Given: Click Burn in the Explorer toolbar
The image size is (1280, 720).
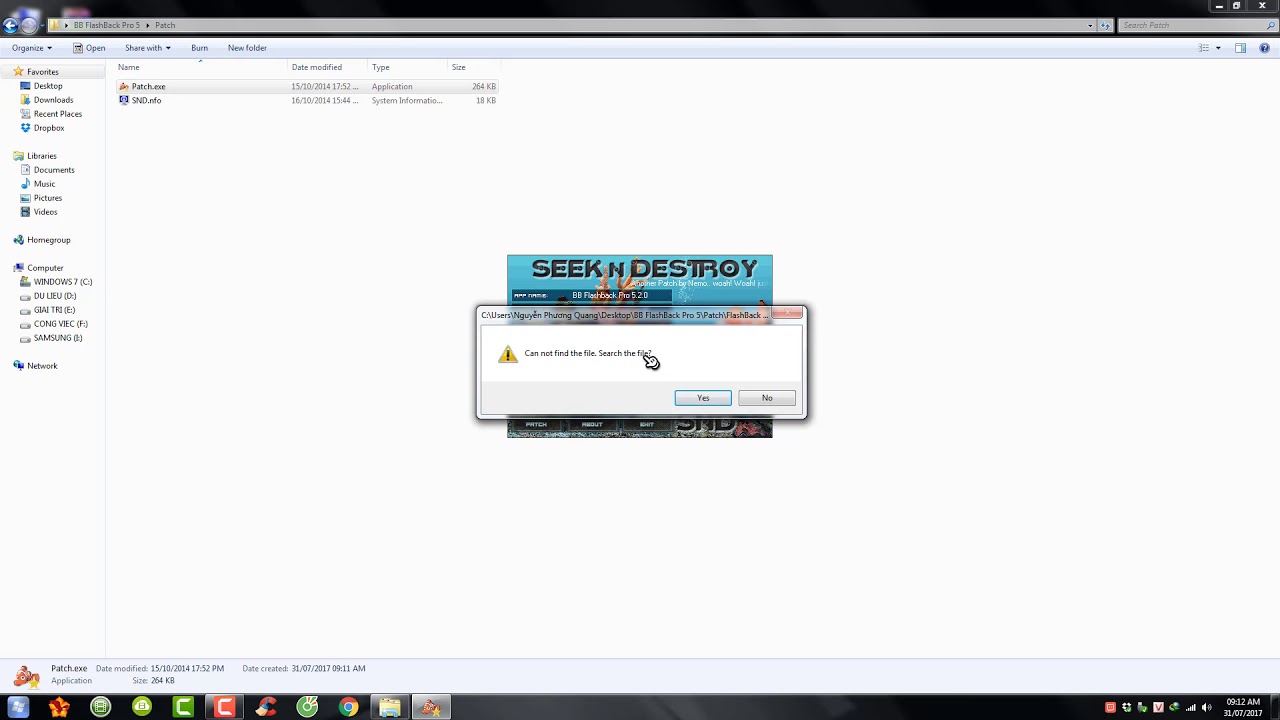Looking at the screenshot, I should 199,48.
